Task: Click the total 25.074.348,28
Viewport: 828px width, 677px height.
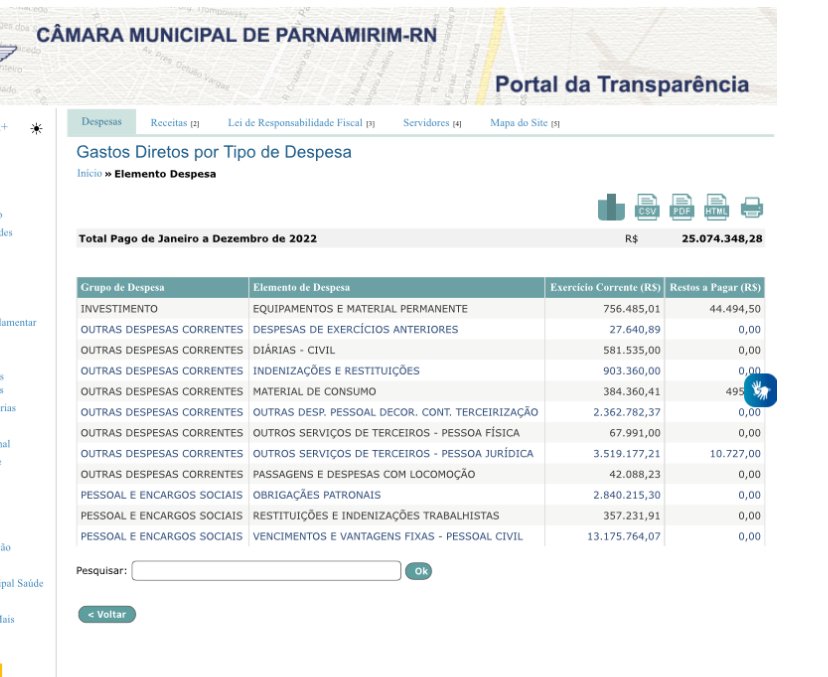Action: [722, 238]
